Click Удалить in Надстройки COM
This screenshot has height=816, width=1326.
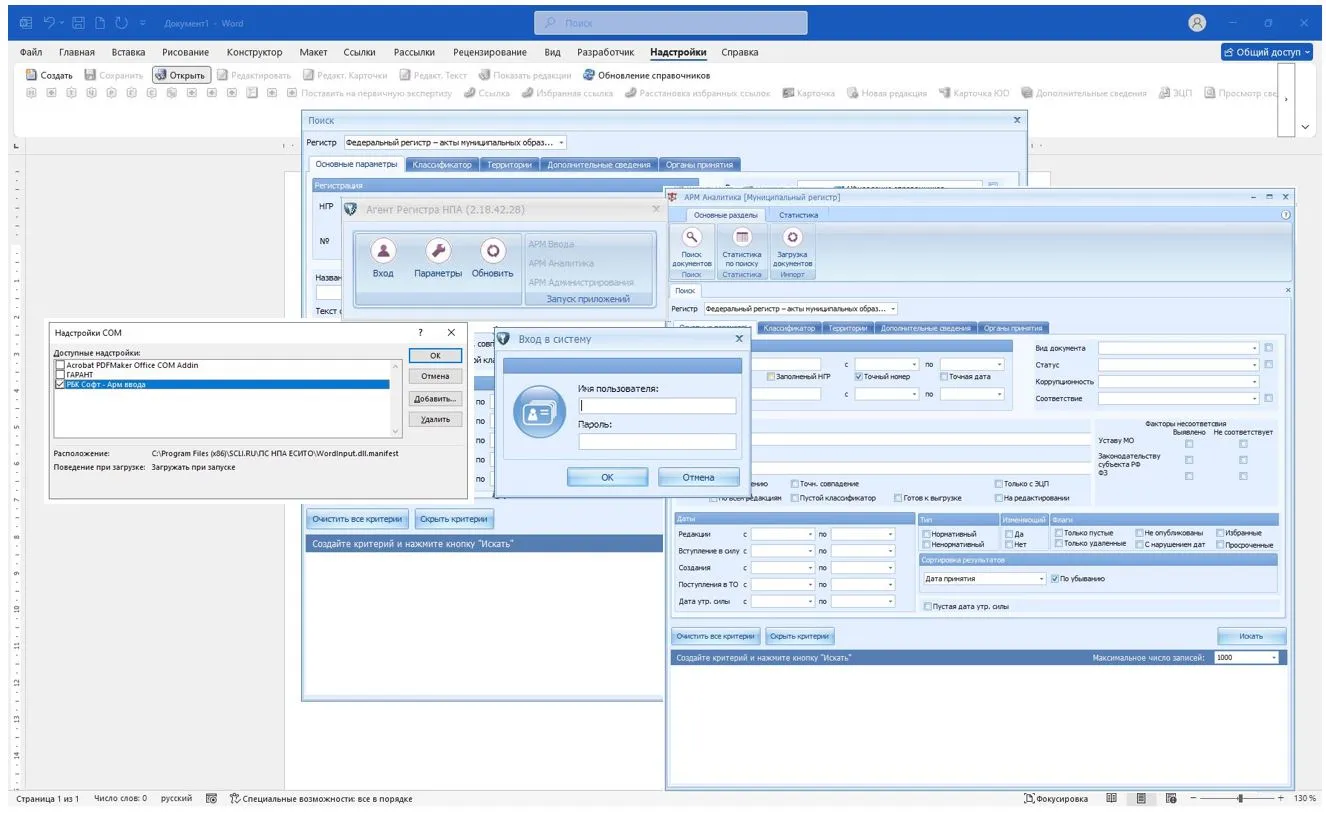[435, 420]
